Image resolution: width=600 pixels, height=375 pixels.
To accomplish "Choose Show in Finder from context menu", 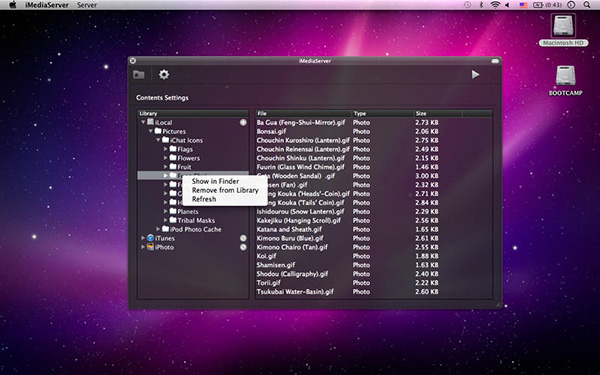I will tap(215, 181).
